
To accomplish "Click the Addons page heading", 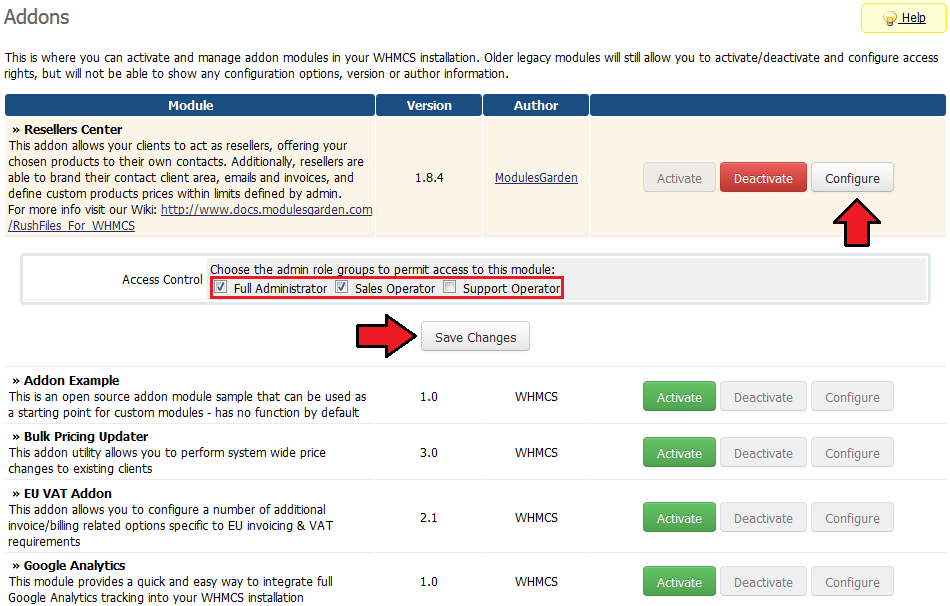I will click(x=36, y=17).
